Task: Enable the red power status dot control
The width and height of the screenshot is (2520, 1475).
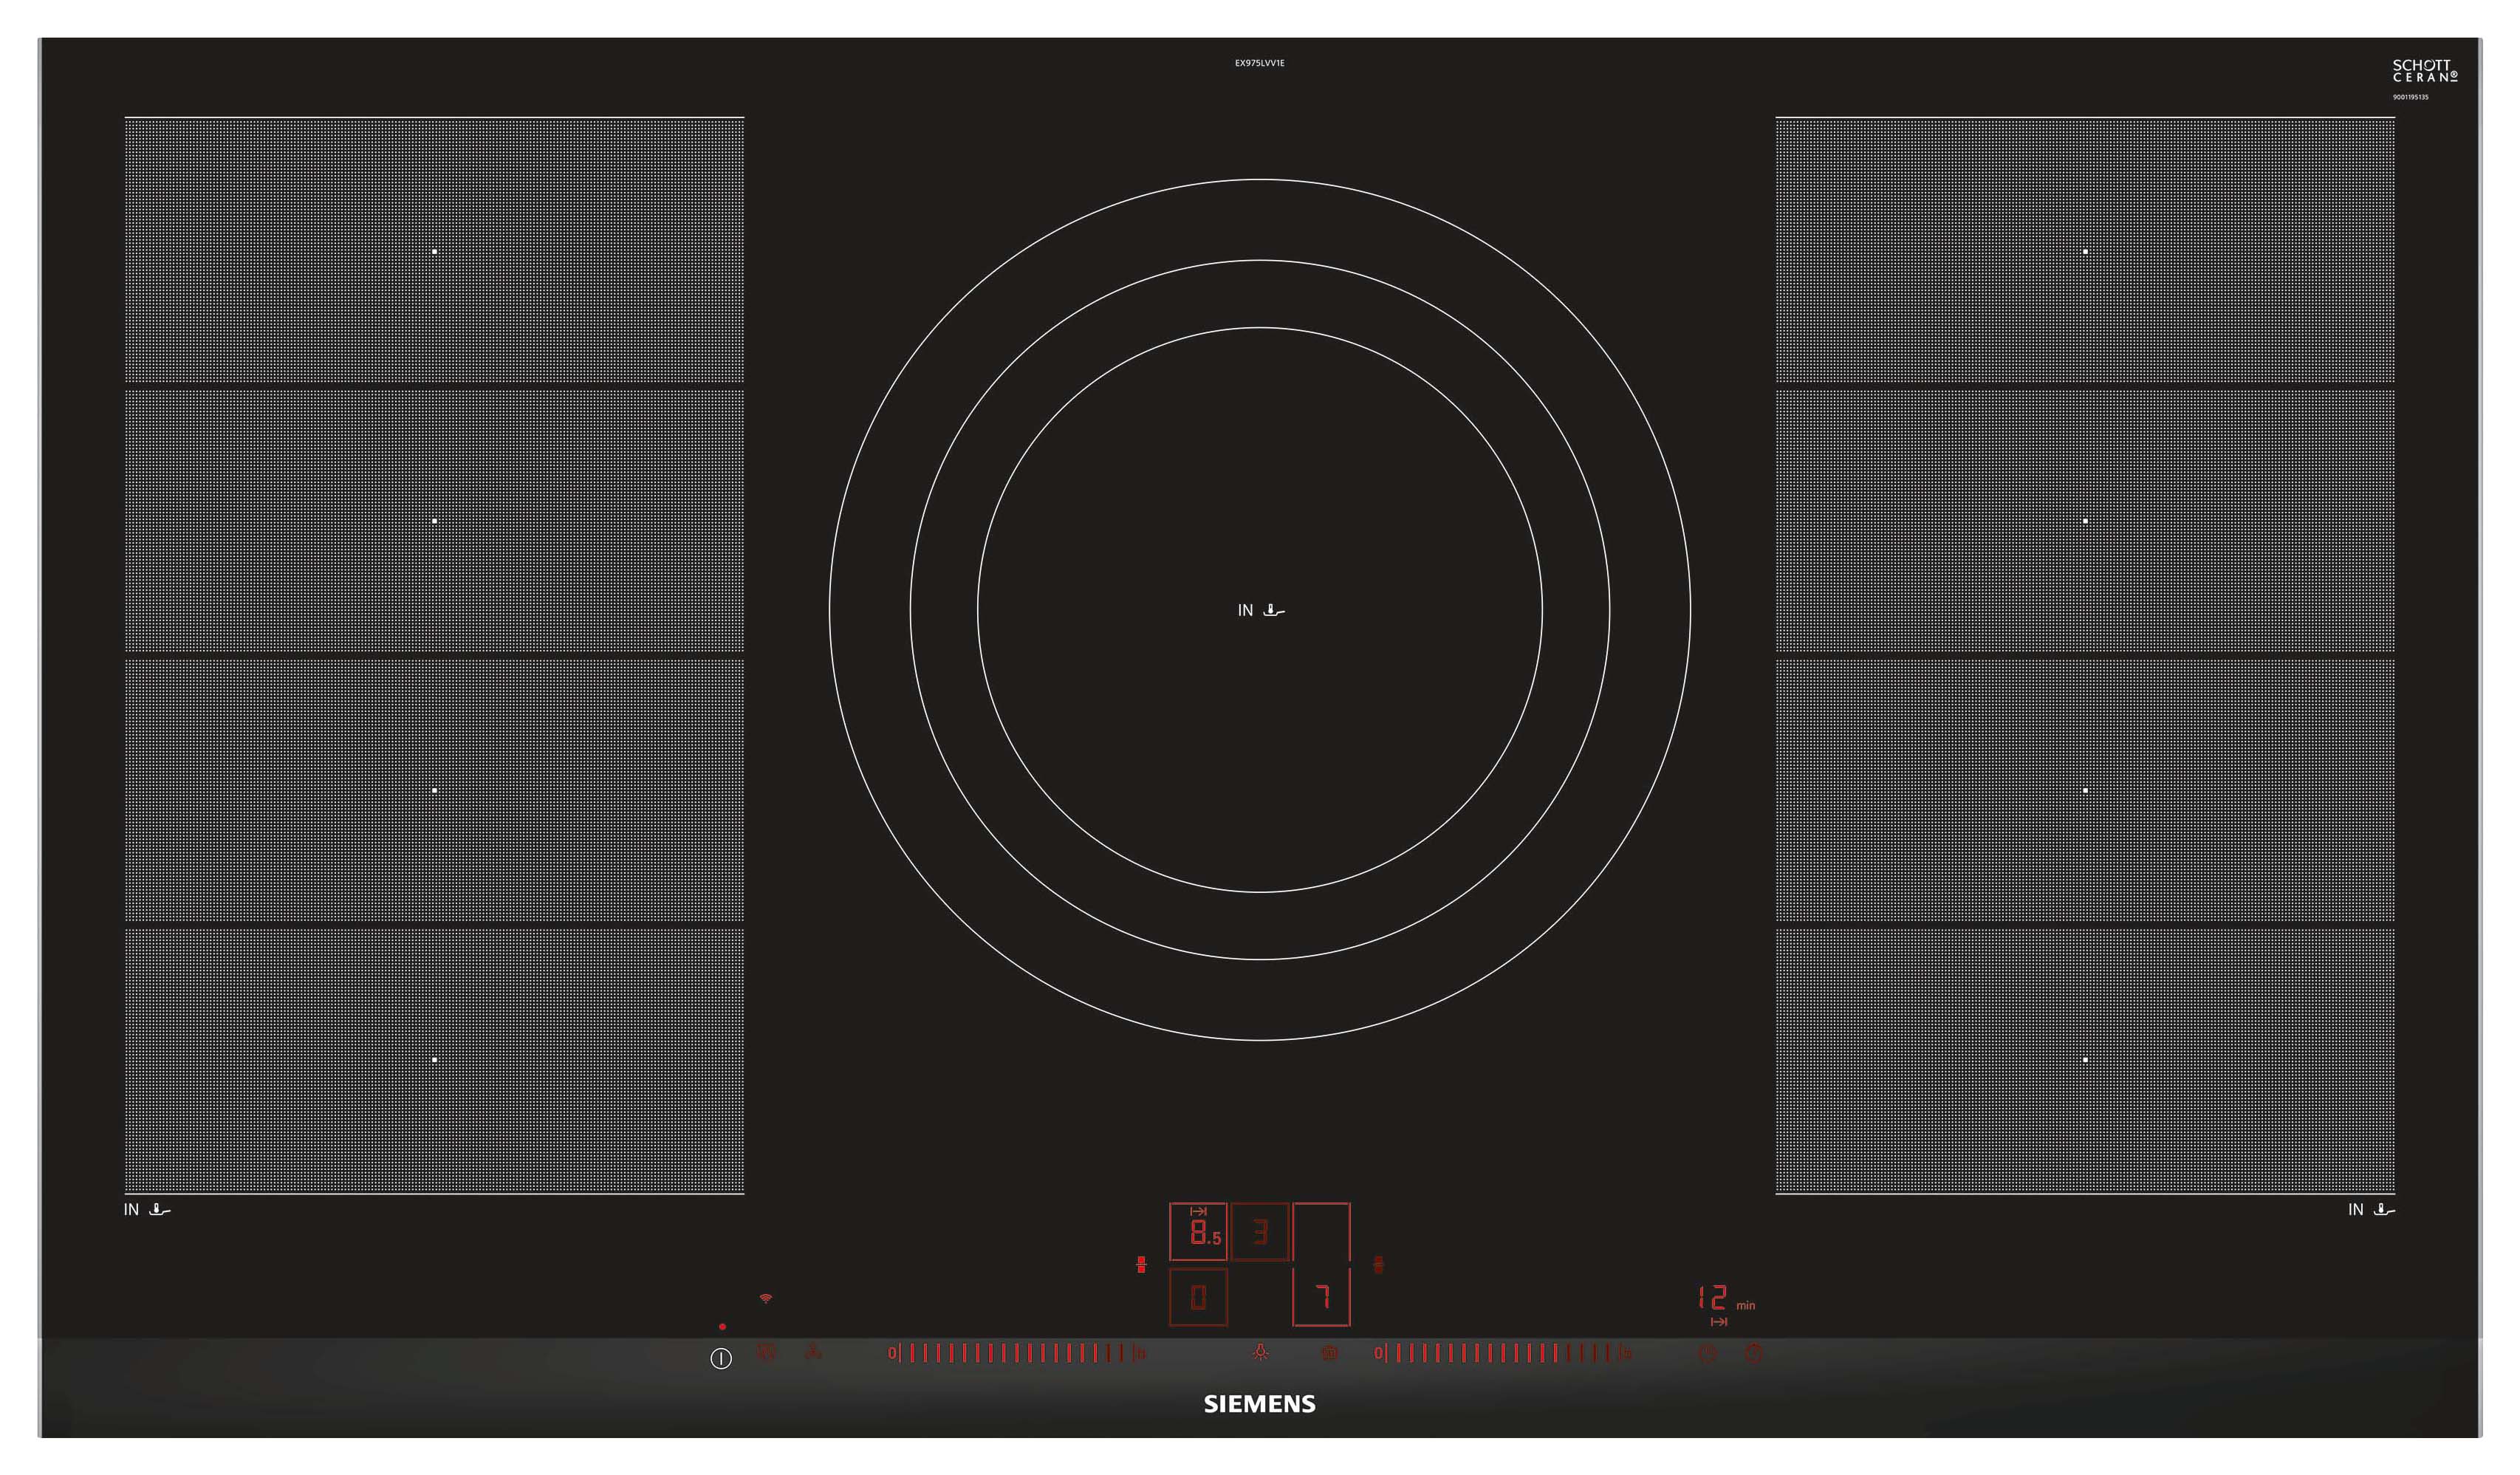Action: (x=722, y=1326)
